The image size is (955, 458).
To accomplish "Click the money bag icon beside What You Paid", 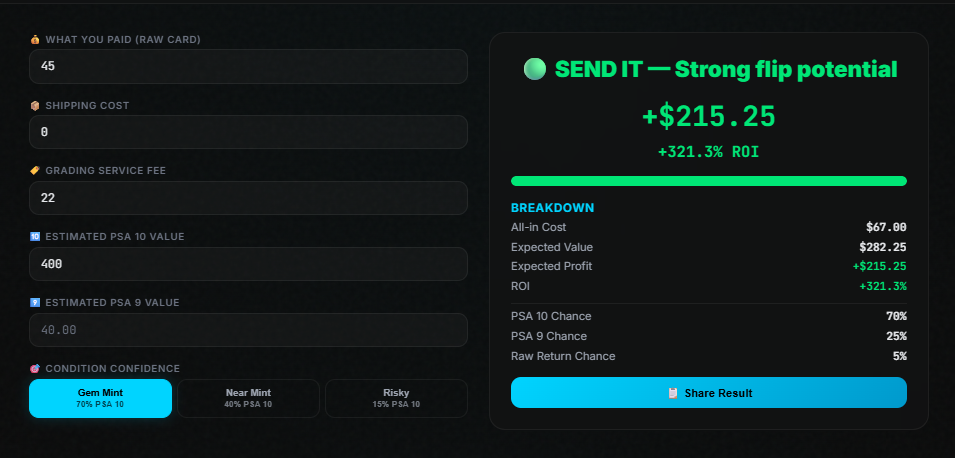I will pyautogui.click(x=35, y=40).
